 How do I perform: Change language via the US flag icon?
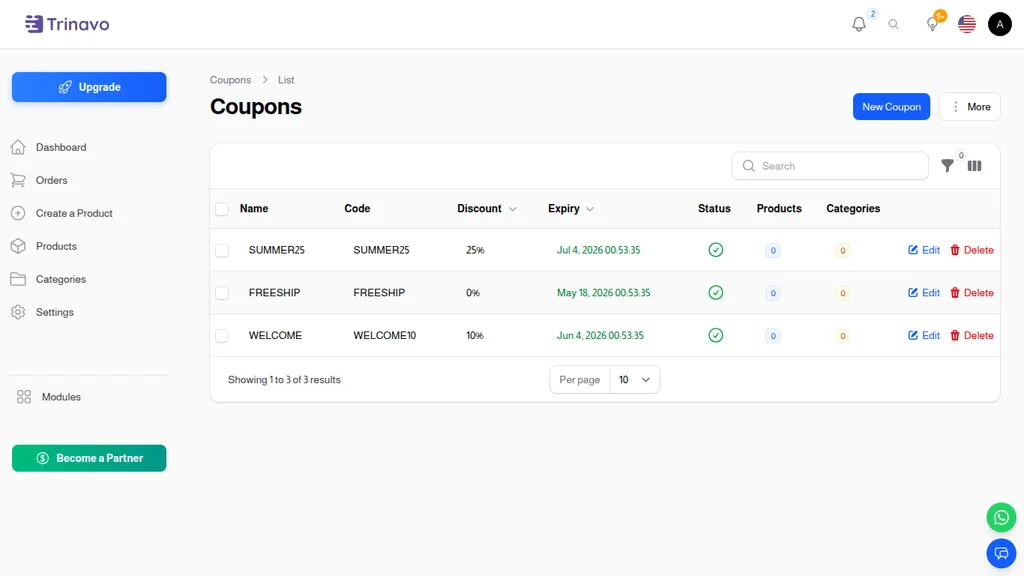point(967,24)
